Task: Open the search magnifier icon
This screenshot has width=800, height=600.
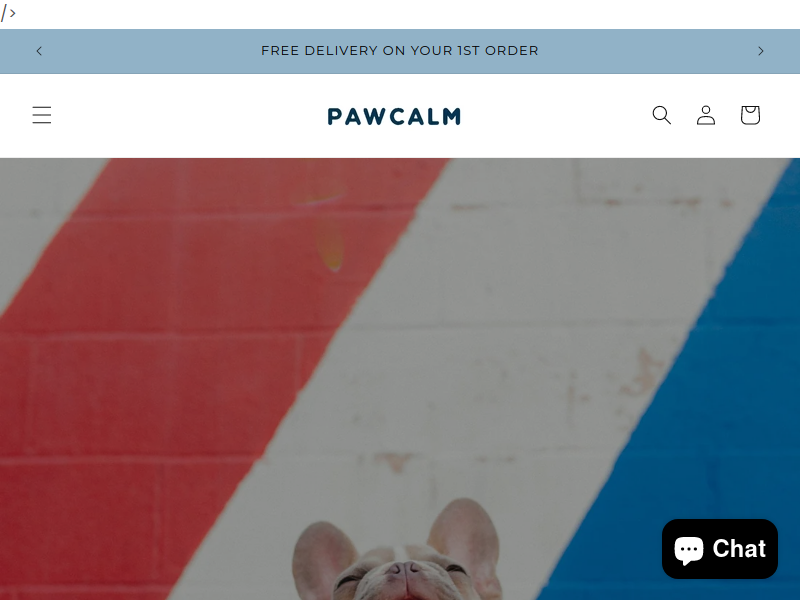Action: [662, 115]
